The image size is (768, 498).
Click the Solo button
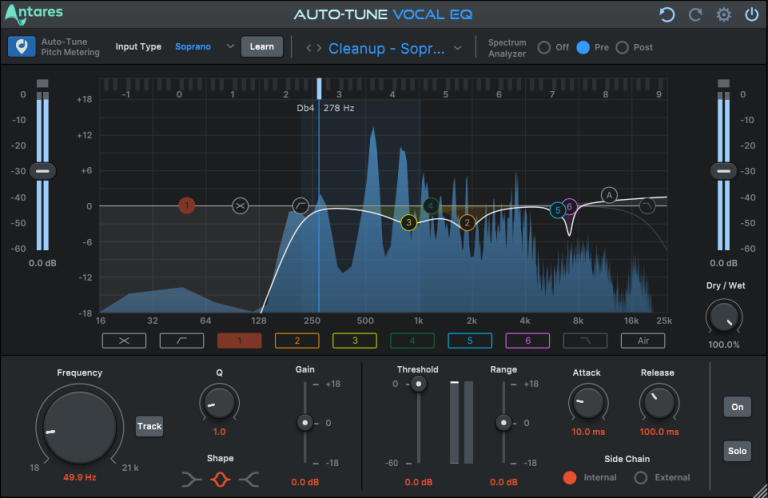click(737, 451)
